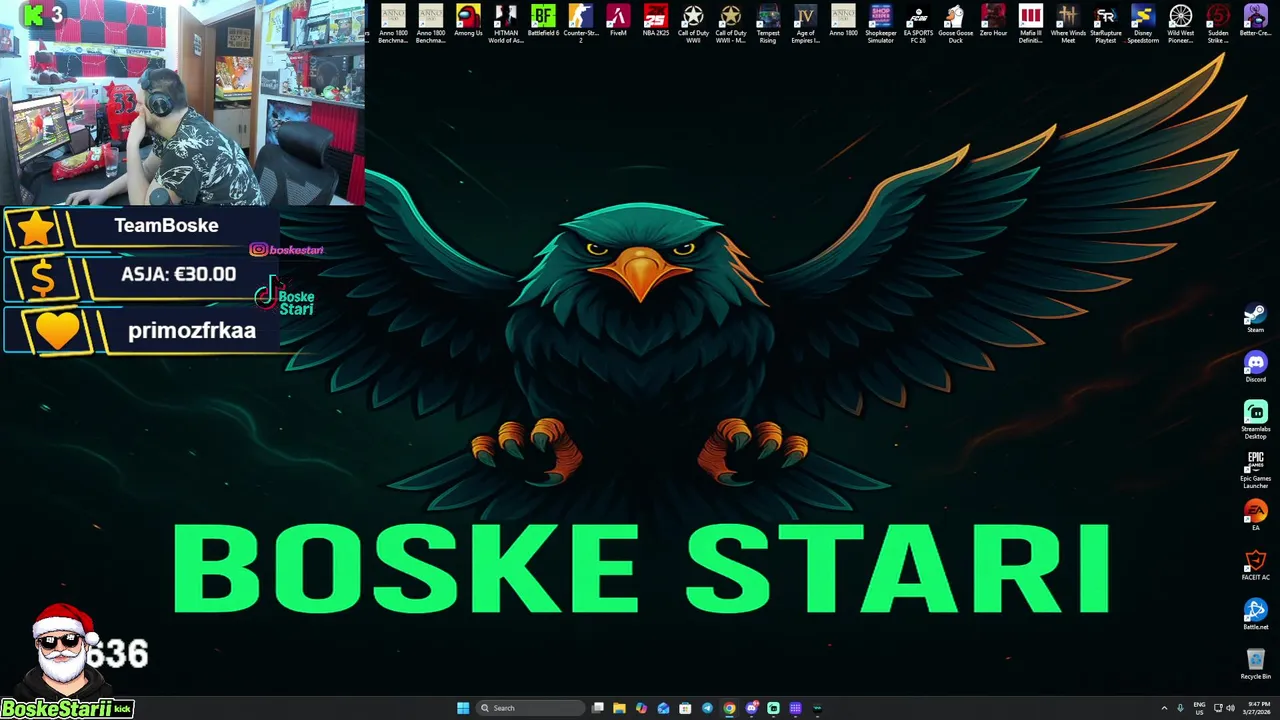Select the Recycle Bin icon
Screen dimensions: 1280x720
1255,664
